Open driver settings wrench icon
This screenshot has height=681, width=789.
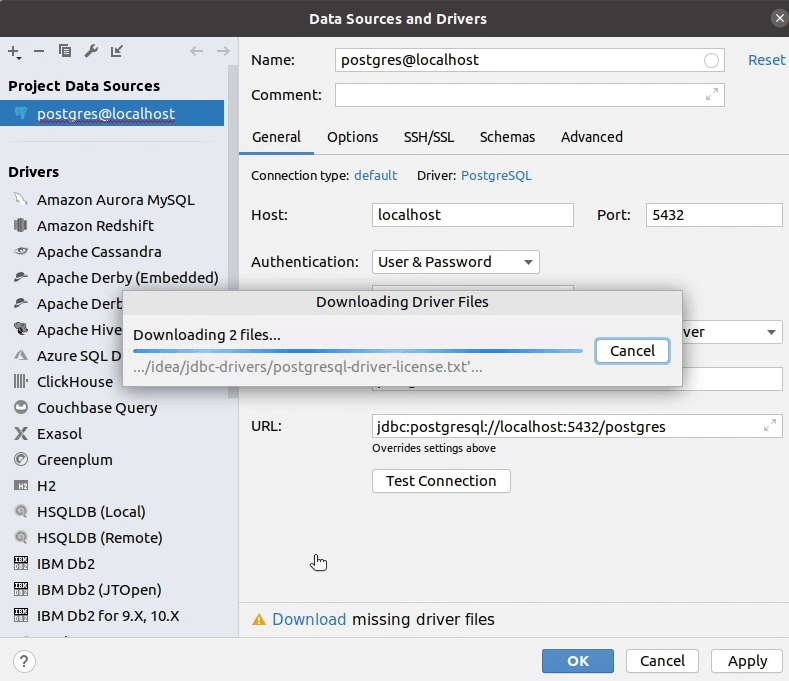tap(91, 51)
